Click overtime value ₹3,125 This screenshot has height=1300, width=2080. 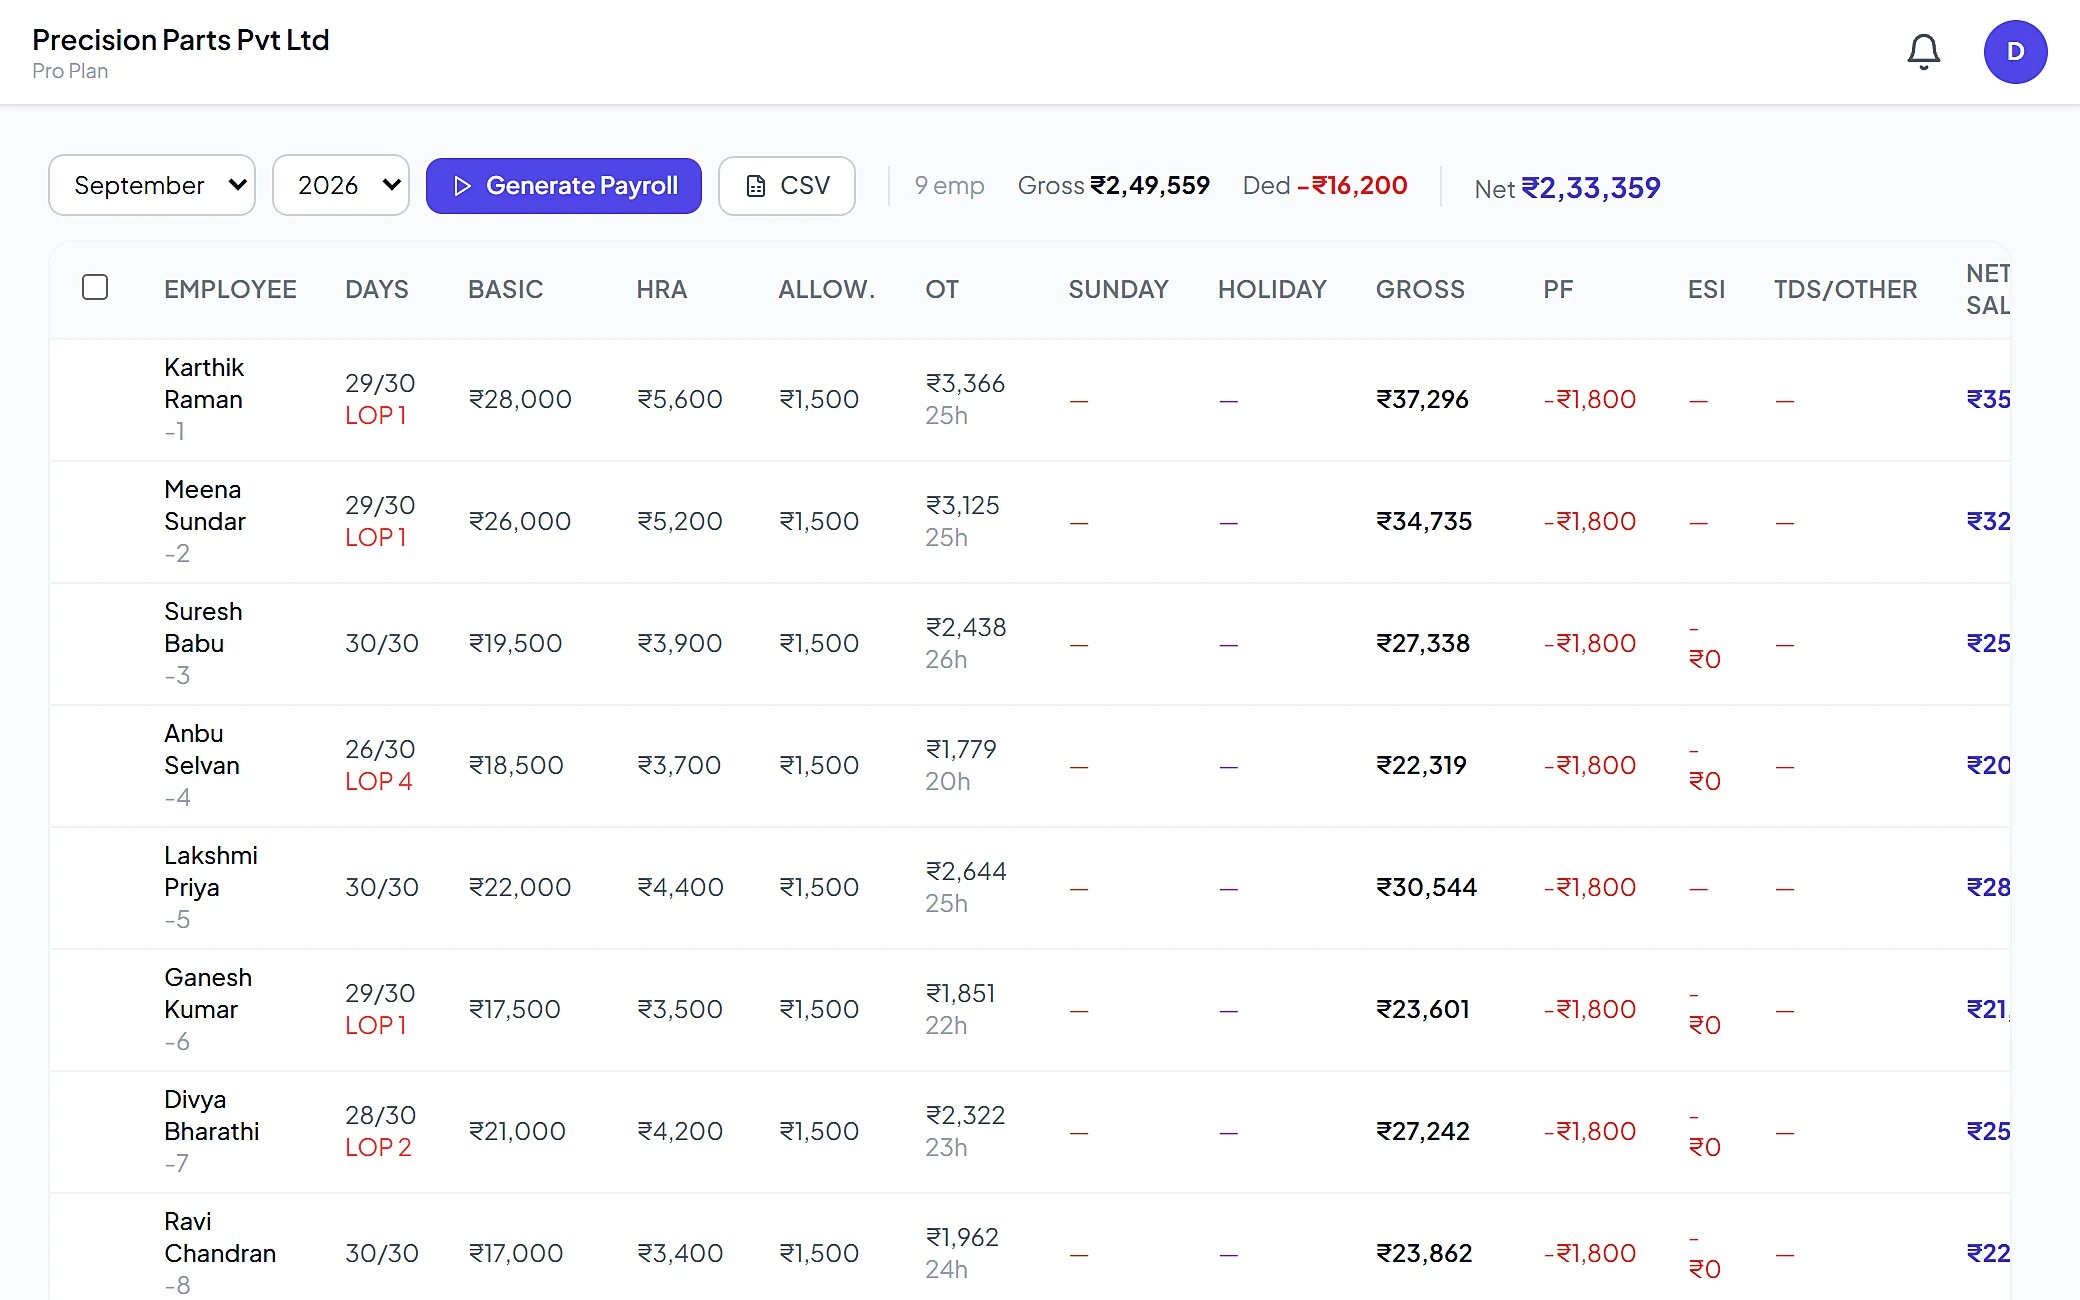962,506
